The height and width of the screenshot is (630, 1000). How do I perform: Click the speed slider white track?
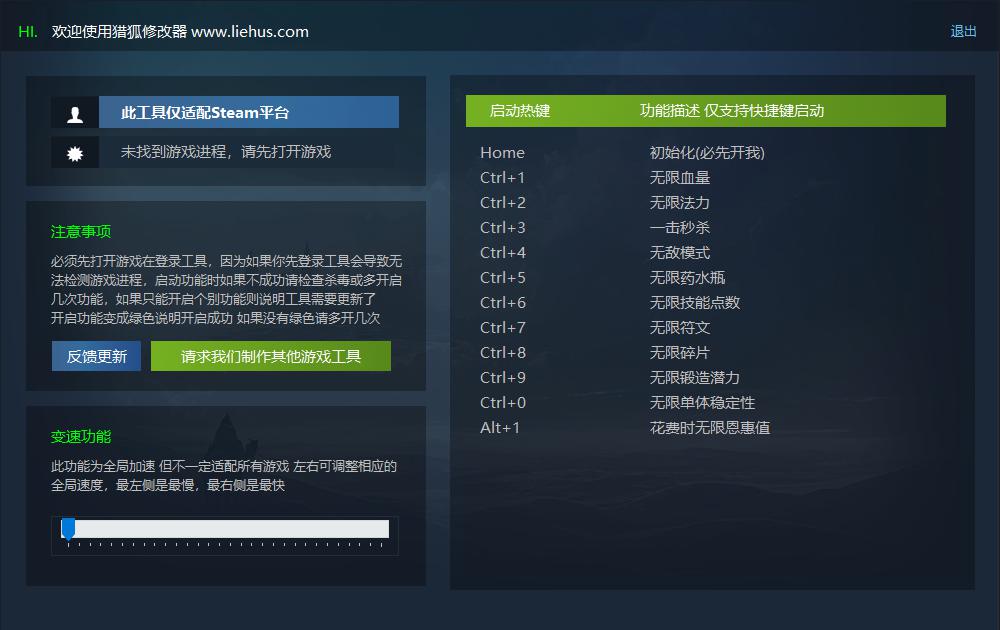(x=225, y=529)
